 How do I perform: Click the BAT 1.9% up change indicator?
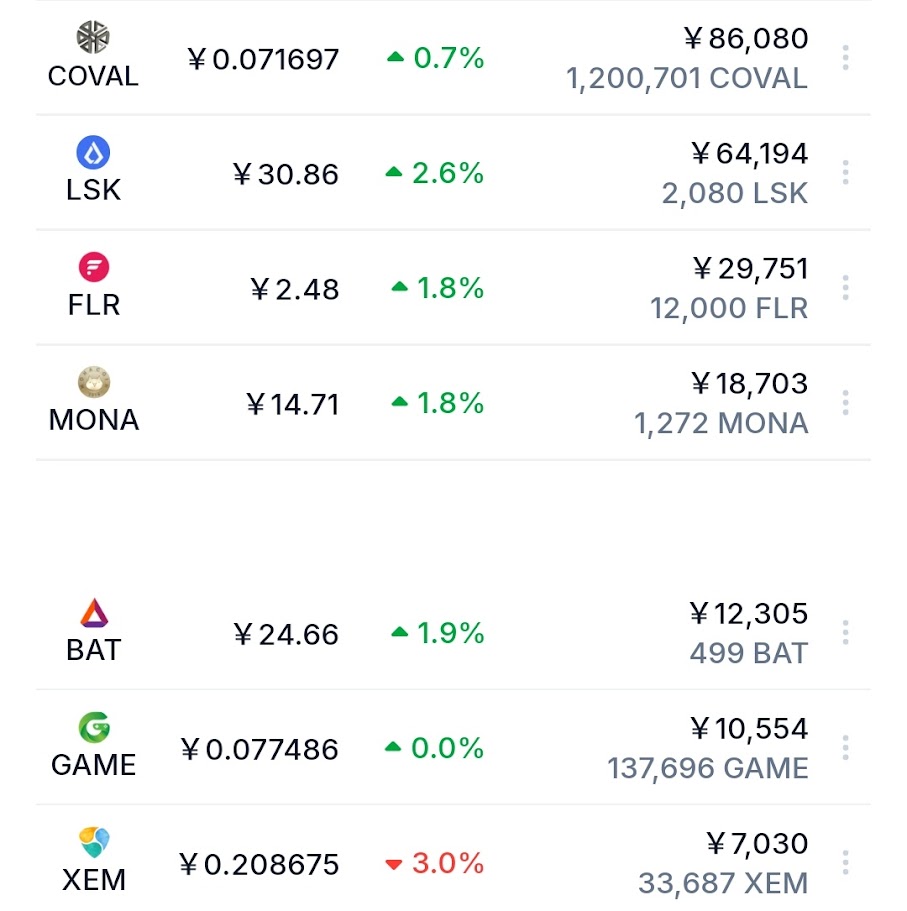click(437, 633)
